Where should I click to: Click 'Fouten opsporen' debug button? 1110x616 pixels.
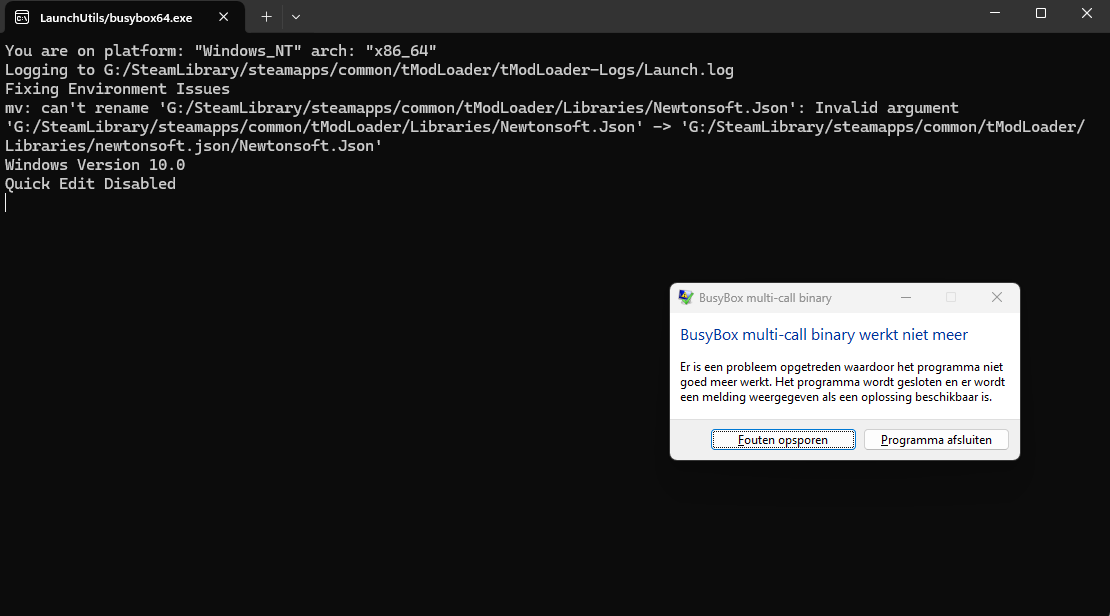tap(783, 440)
